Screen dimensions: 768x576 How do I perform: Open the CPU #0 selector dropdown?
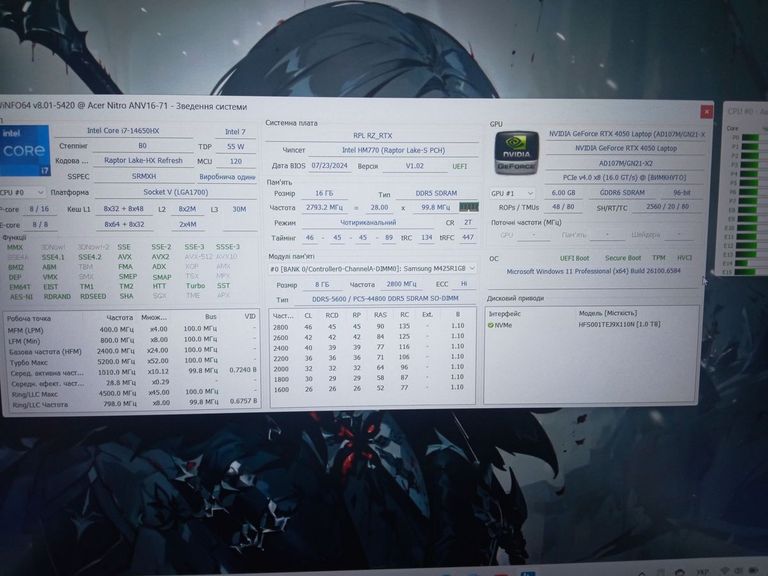coord(23,192)
